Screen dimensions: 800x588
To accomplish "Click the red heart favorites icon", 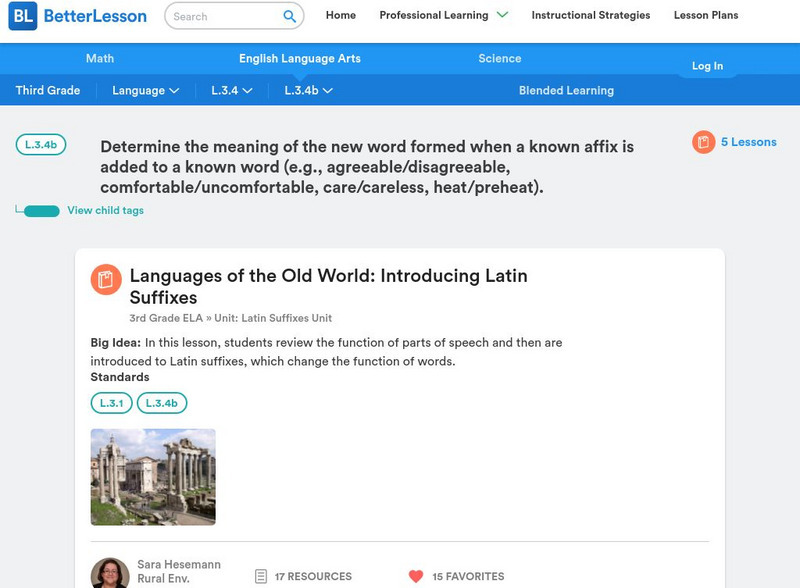I will [x=416, y=577].
